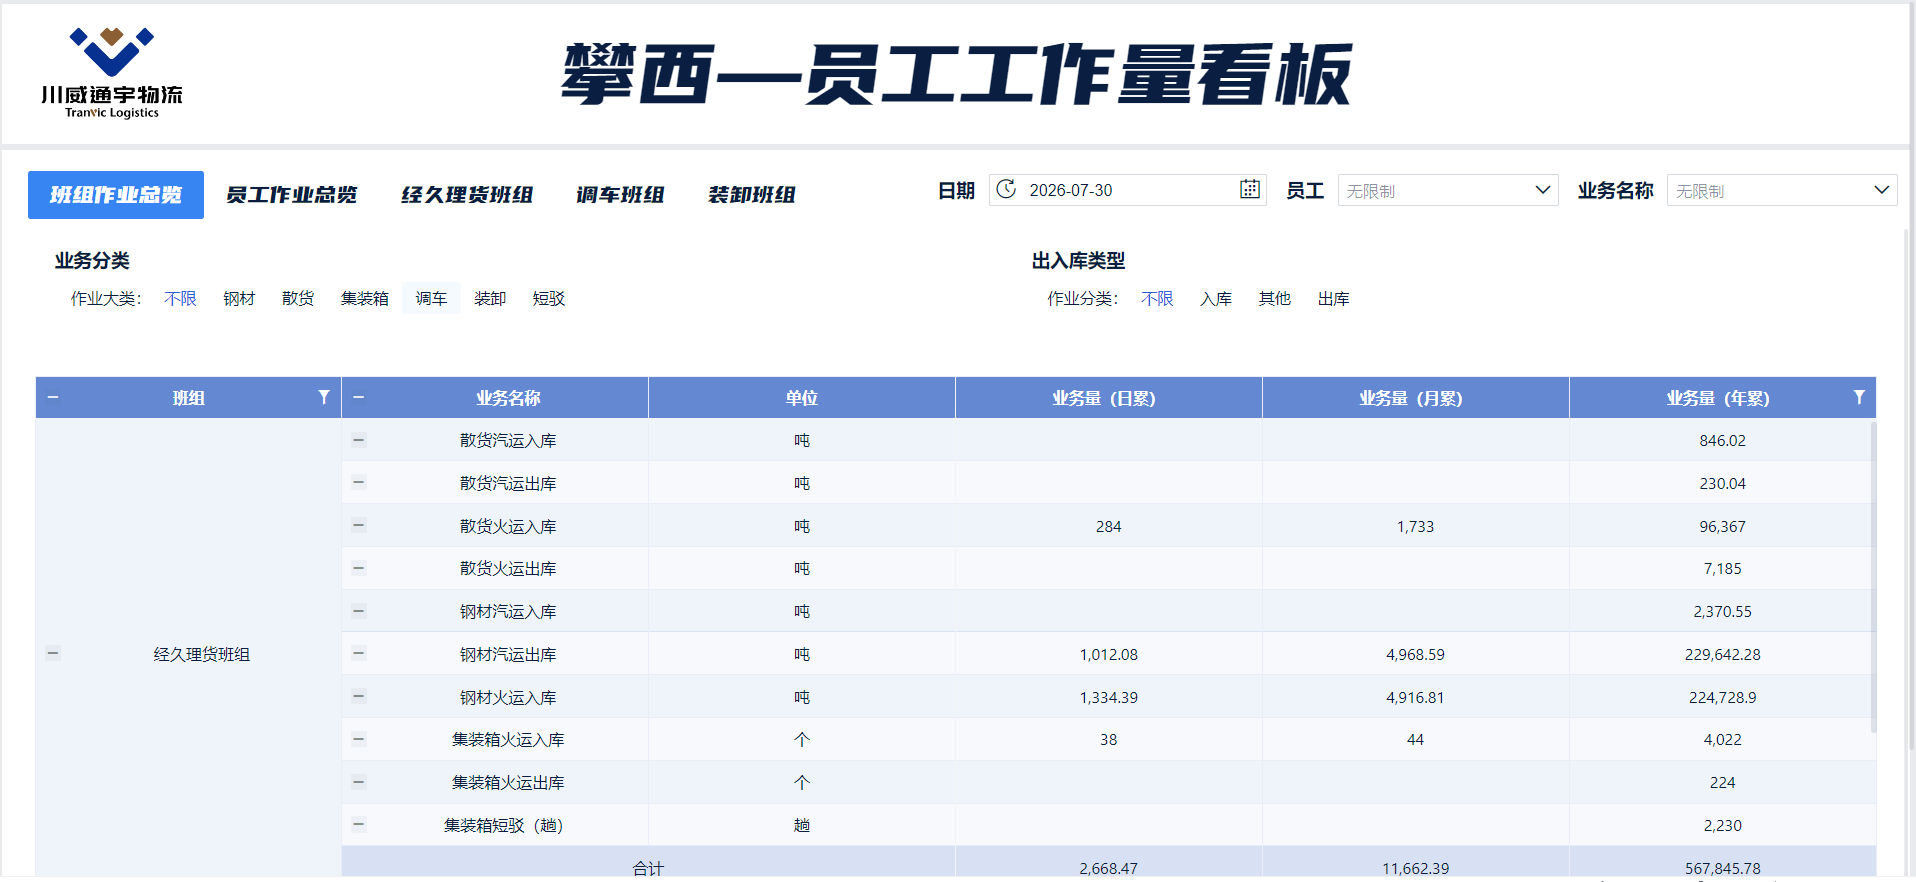This screenshot has width=1916, height=882.
Task: Click the yearly value 96,367
Action: point(1722,526)
